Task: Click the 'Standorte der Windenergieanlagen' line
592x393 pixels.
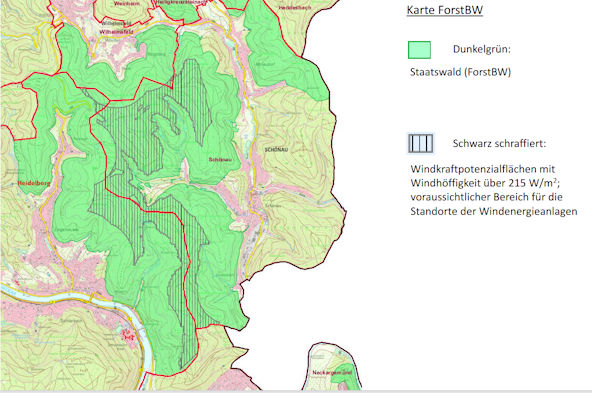Action: click(494, 211)
